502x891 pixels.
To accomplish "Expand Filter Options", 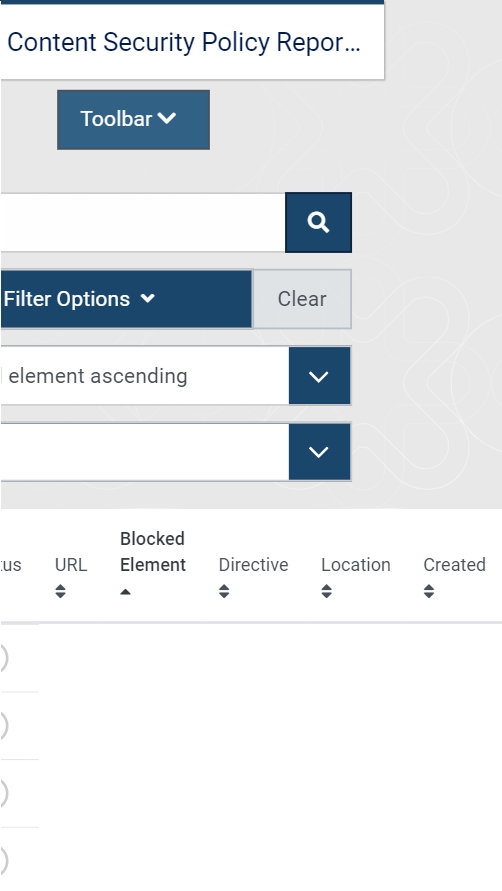I will point(126,299).
